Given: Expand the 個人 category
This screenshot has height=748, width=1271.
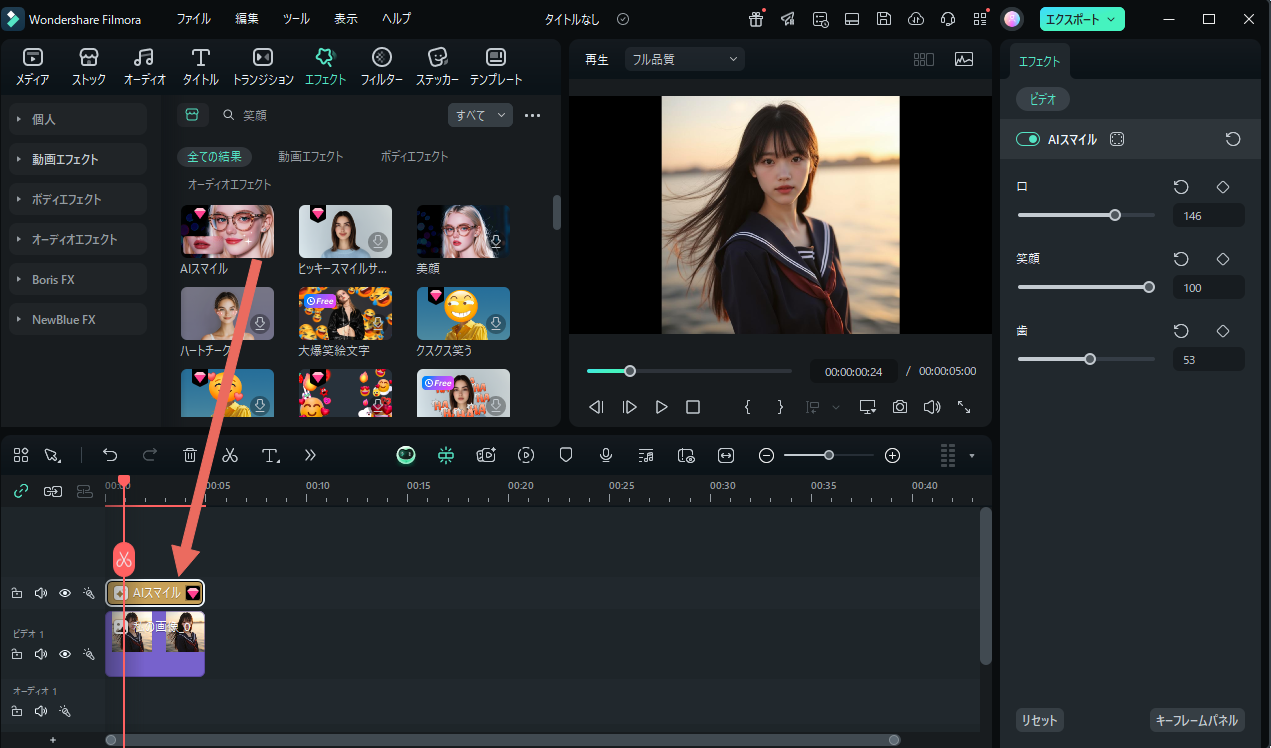Looking at the screenshot, I should (x=77, y=119).
